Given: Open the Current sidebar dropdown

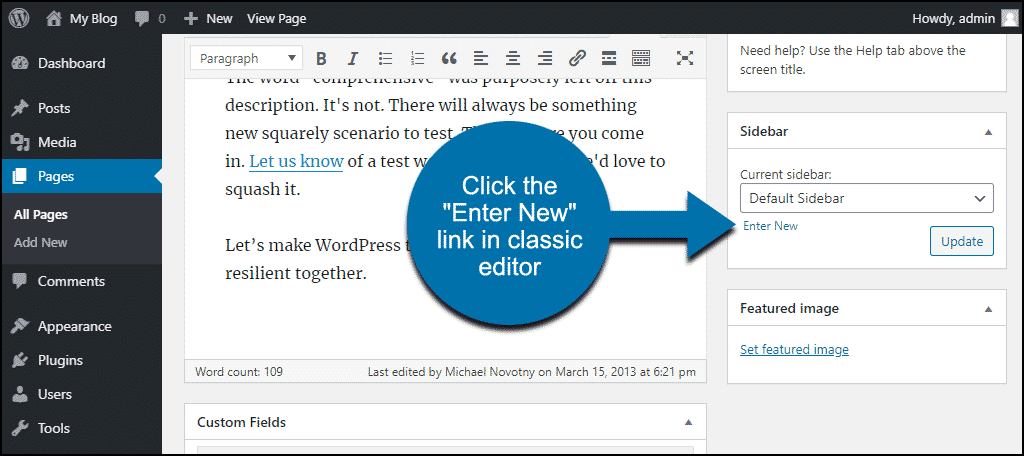Looking at the screenshot, I should [866, 198].
